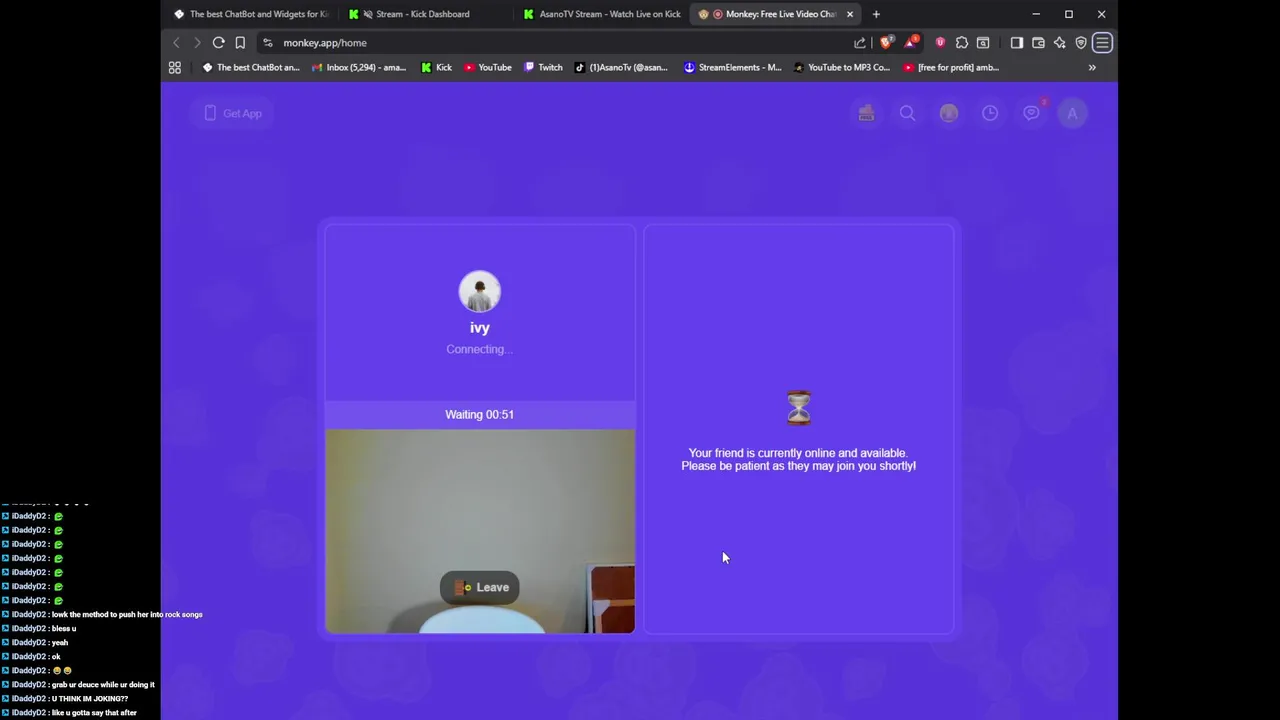The height and width of the screenshot is (720, 1280).
Task: Open the free gift box icon
Action: (x=866, y=113)
